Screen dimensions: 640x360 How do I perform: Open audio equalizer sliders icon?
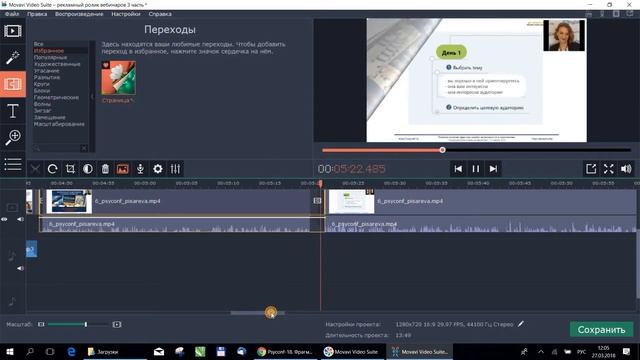point(176,169)
